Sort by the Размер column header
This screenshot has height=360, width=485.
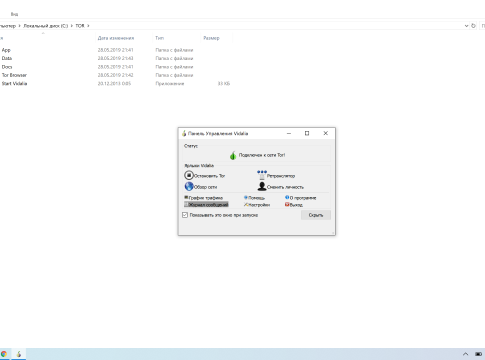pos(211,38)
